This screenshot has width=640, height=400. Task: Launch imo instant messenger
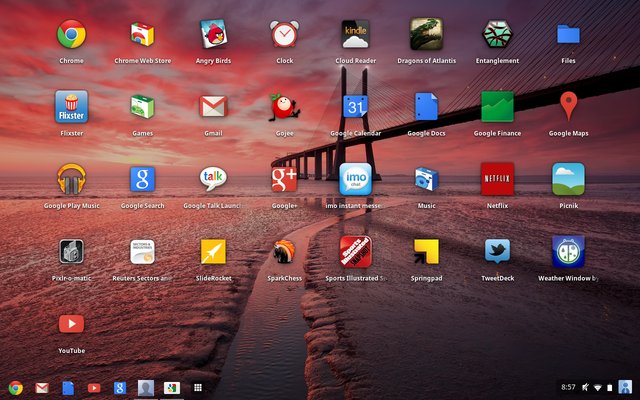[x=356, y=180]
